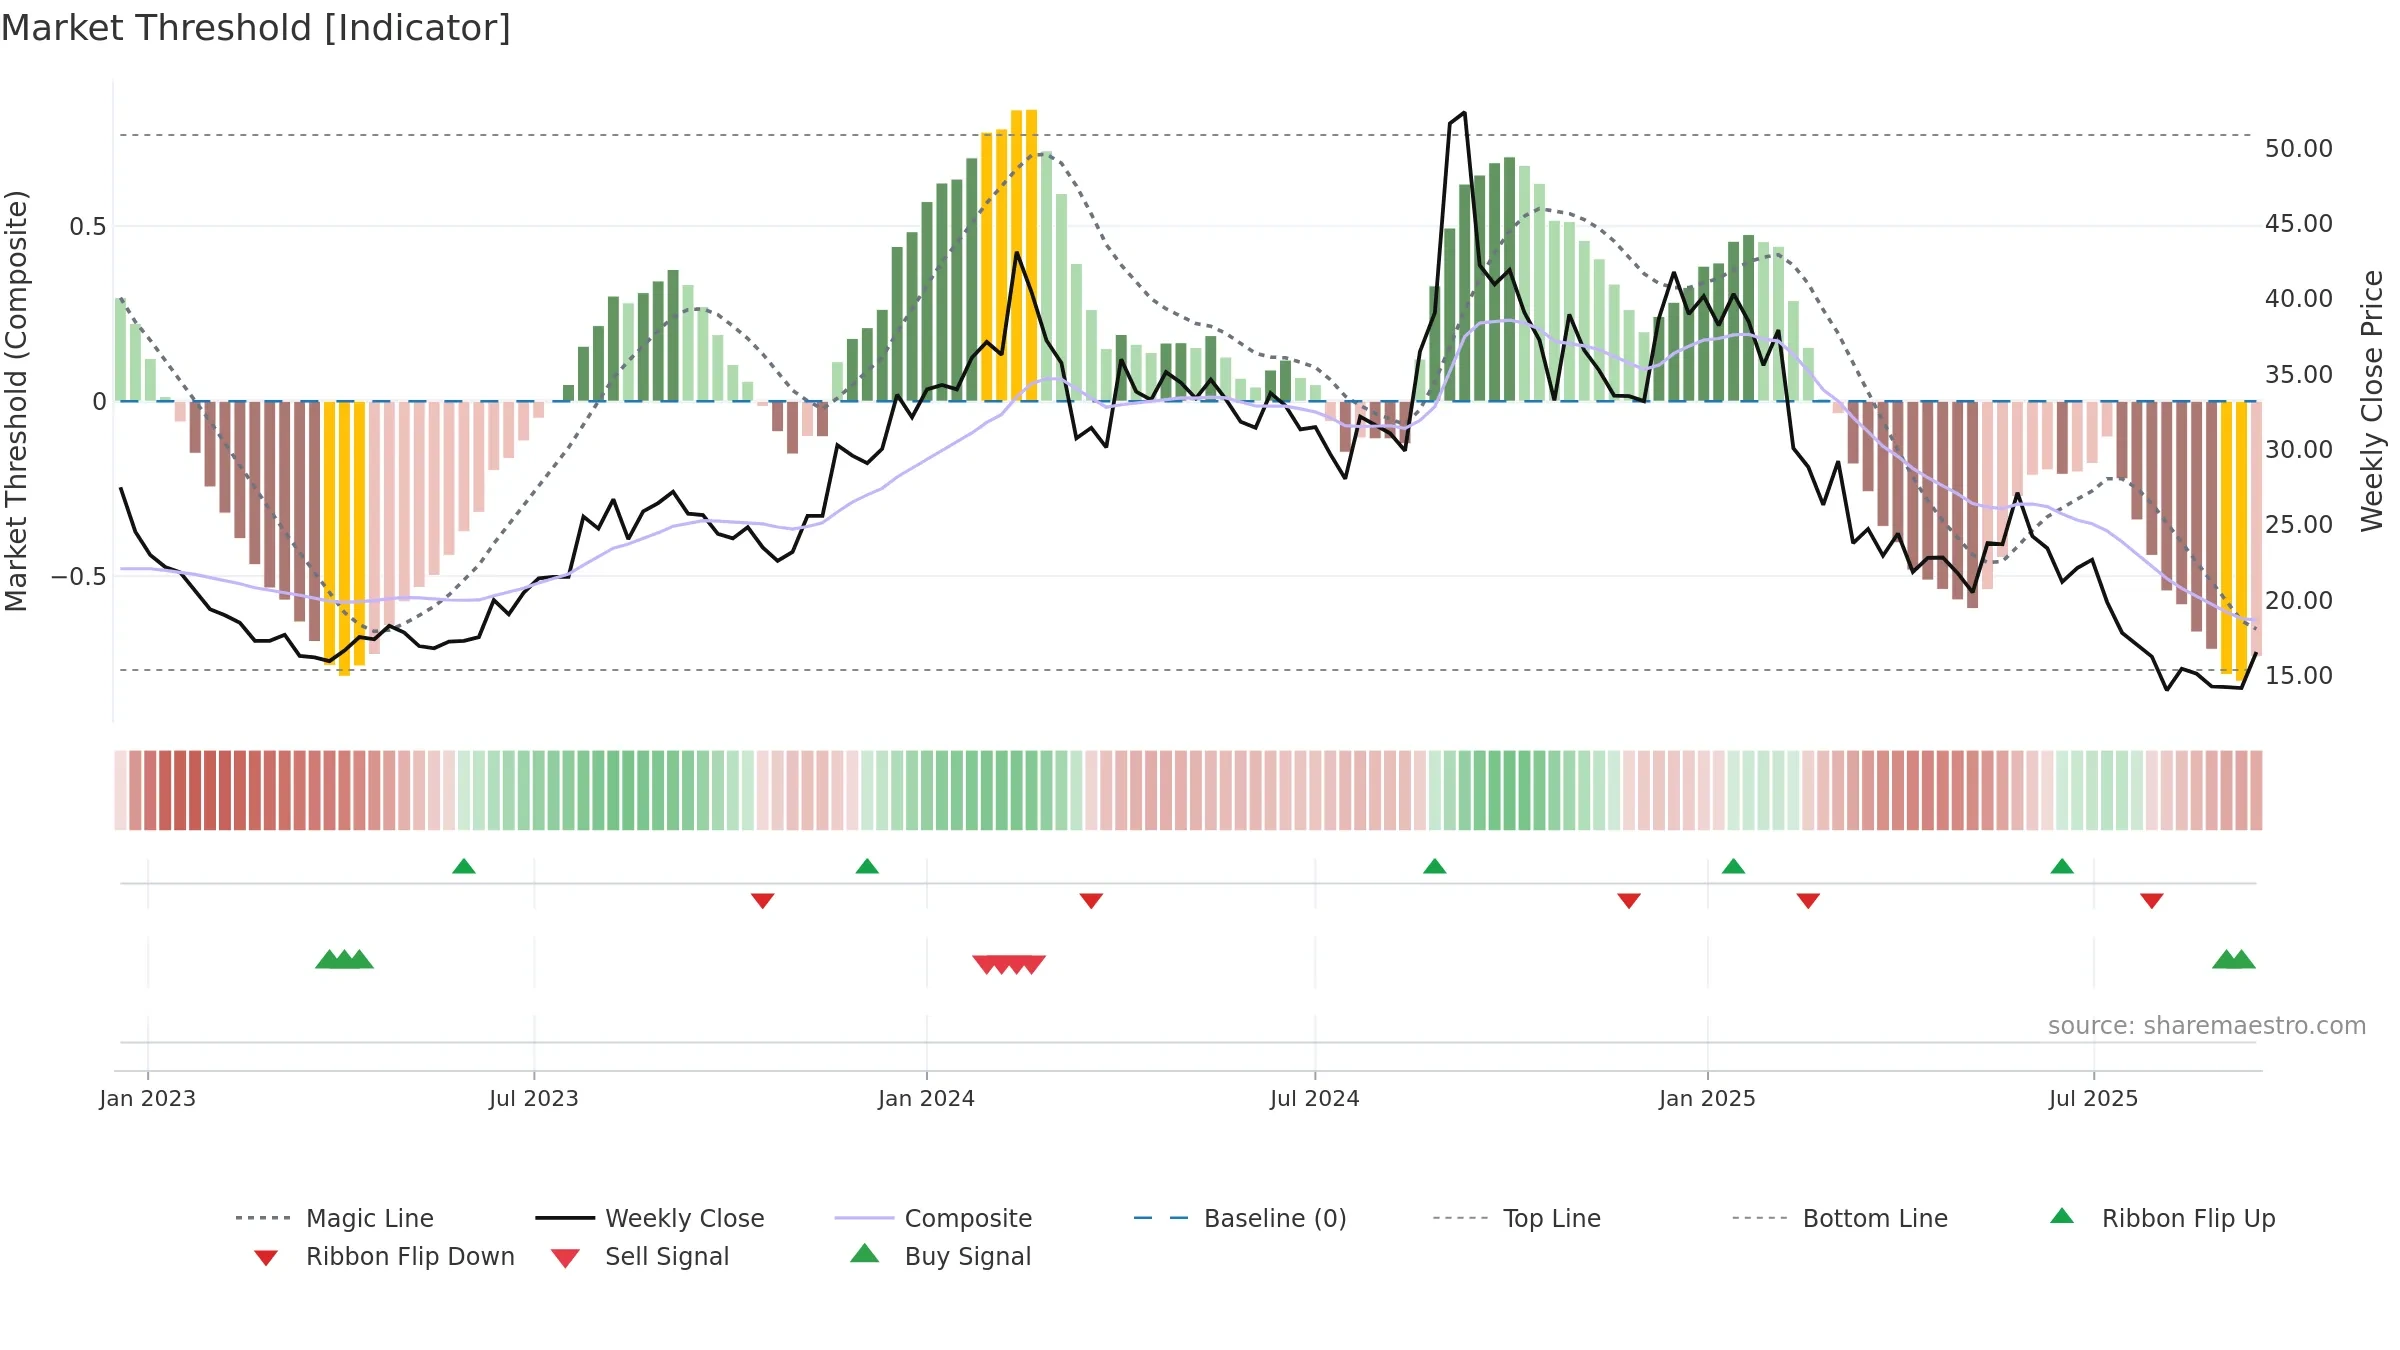This screenshot has width=2400, height=1350.
Task: Click the orange bars at the April 2023 trough
Action: 345,538
